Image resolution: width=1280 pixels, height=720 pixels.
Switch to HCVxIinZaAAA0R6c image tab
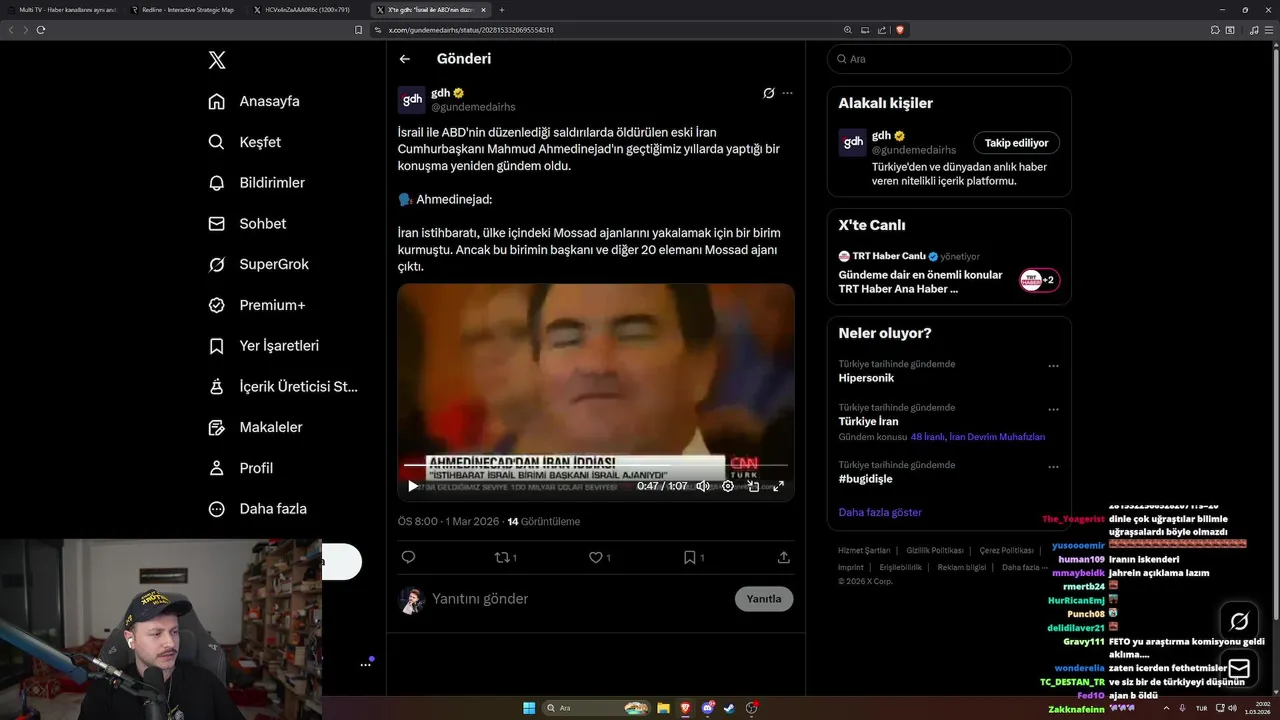[x=306, y=9]
